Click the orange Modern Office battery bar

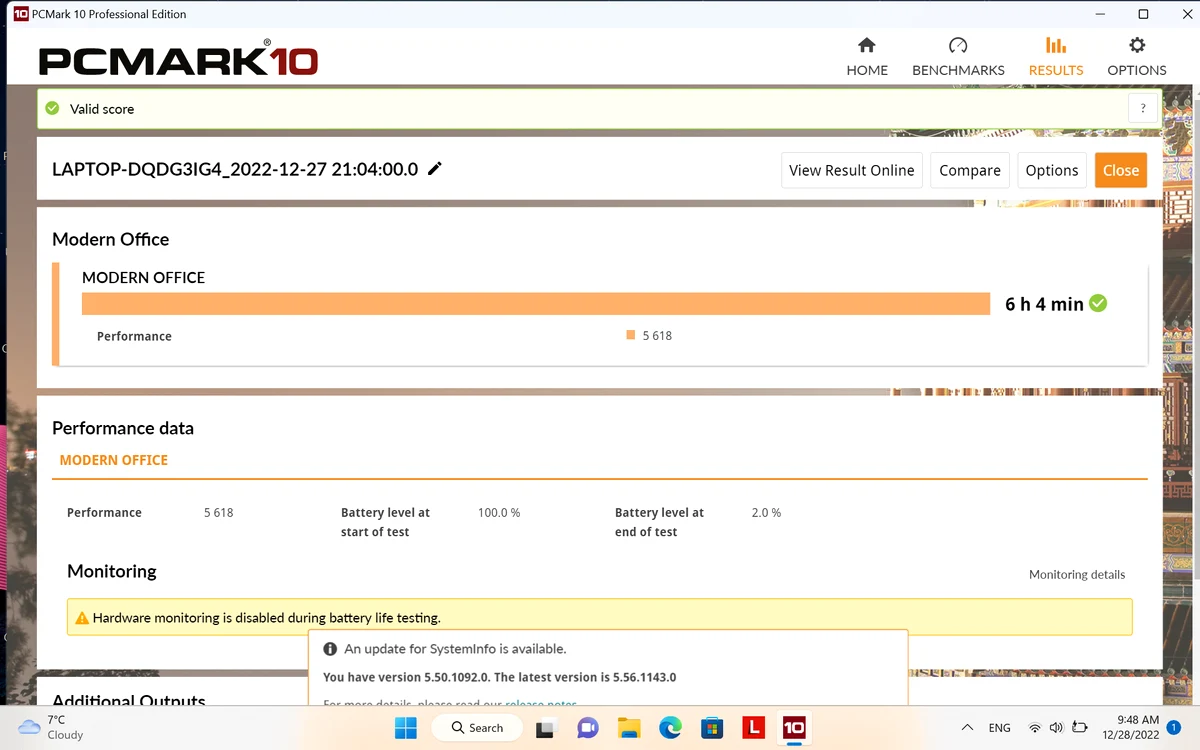pyautogui.click(x=536, y=304)
